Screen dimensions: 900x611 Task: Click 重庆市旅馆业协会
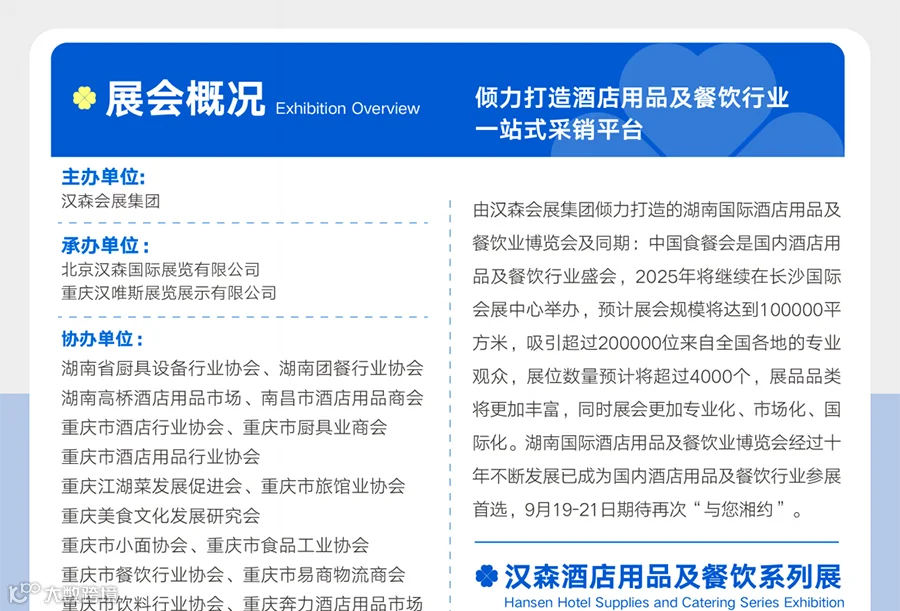(333, 486)
